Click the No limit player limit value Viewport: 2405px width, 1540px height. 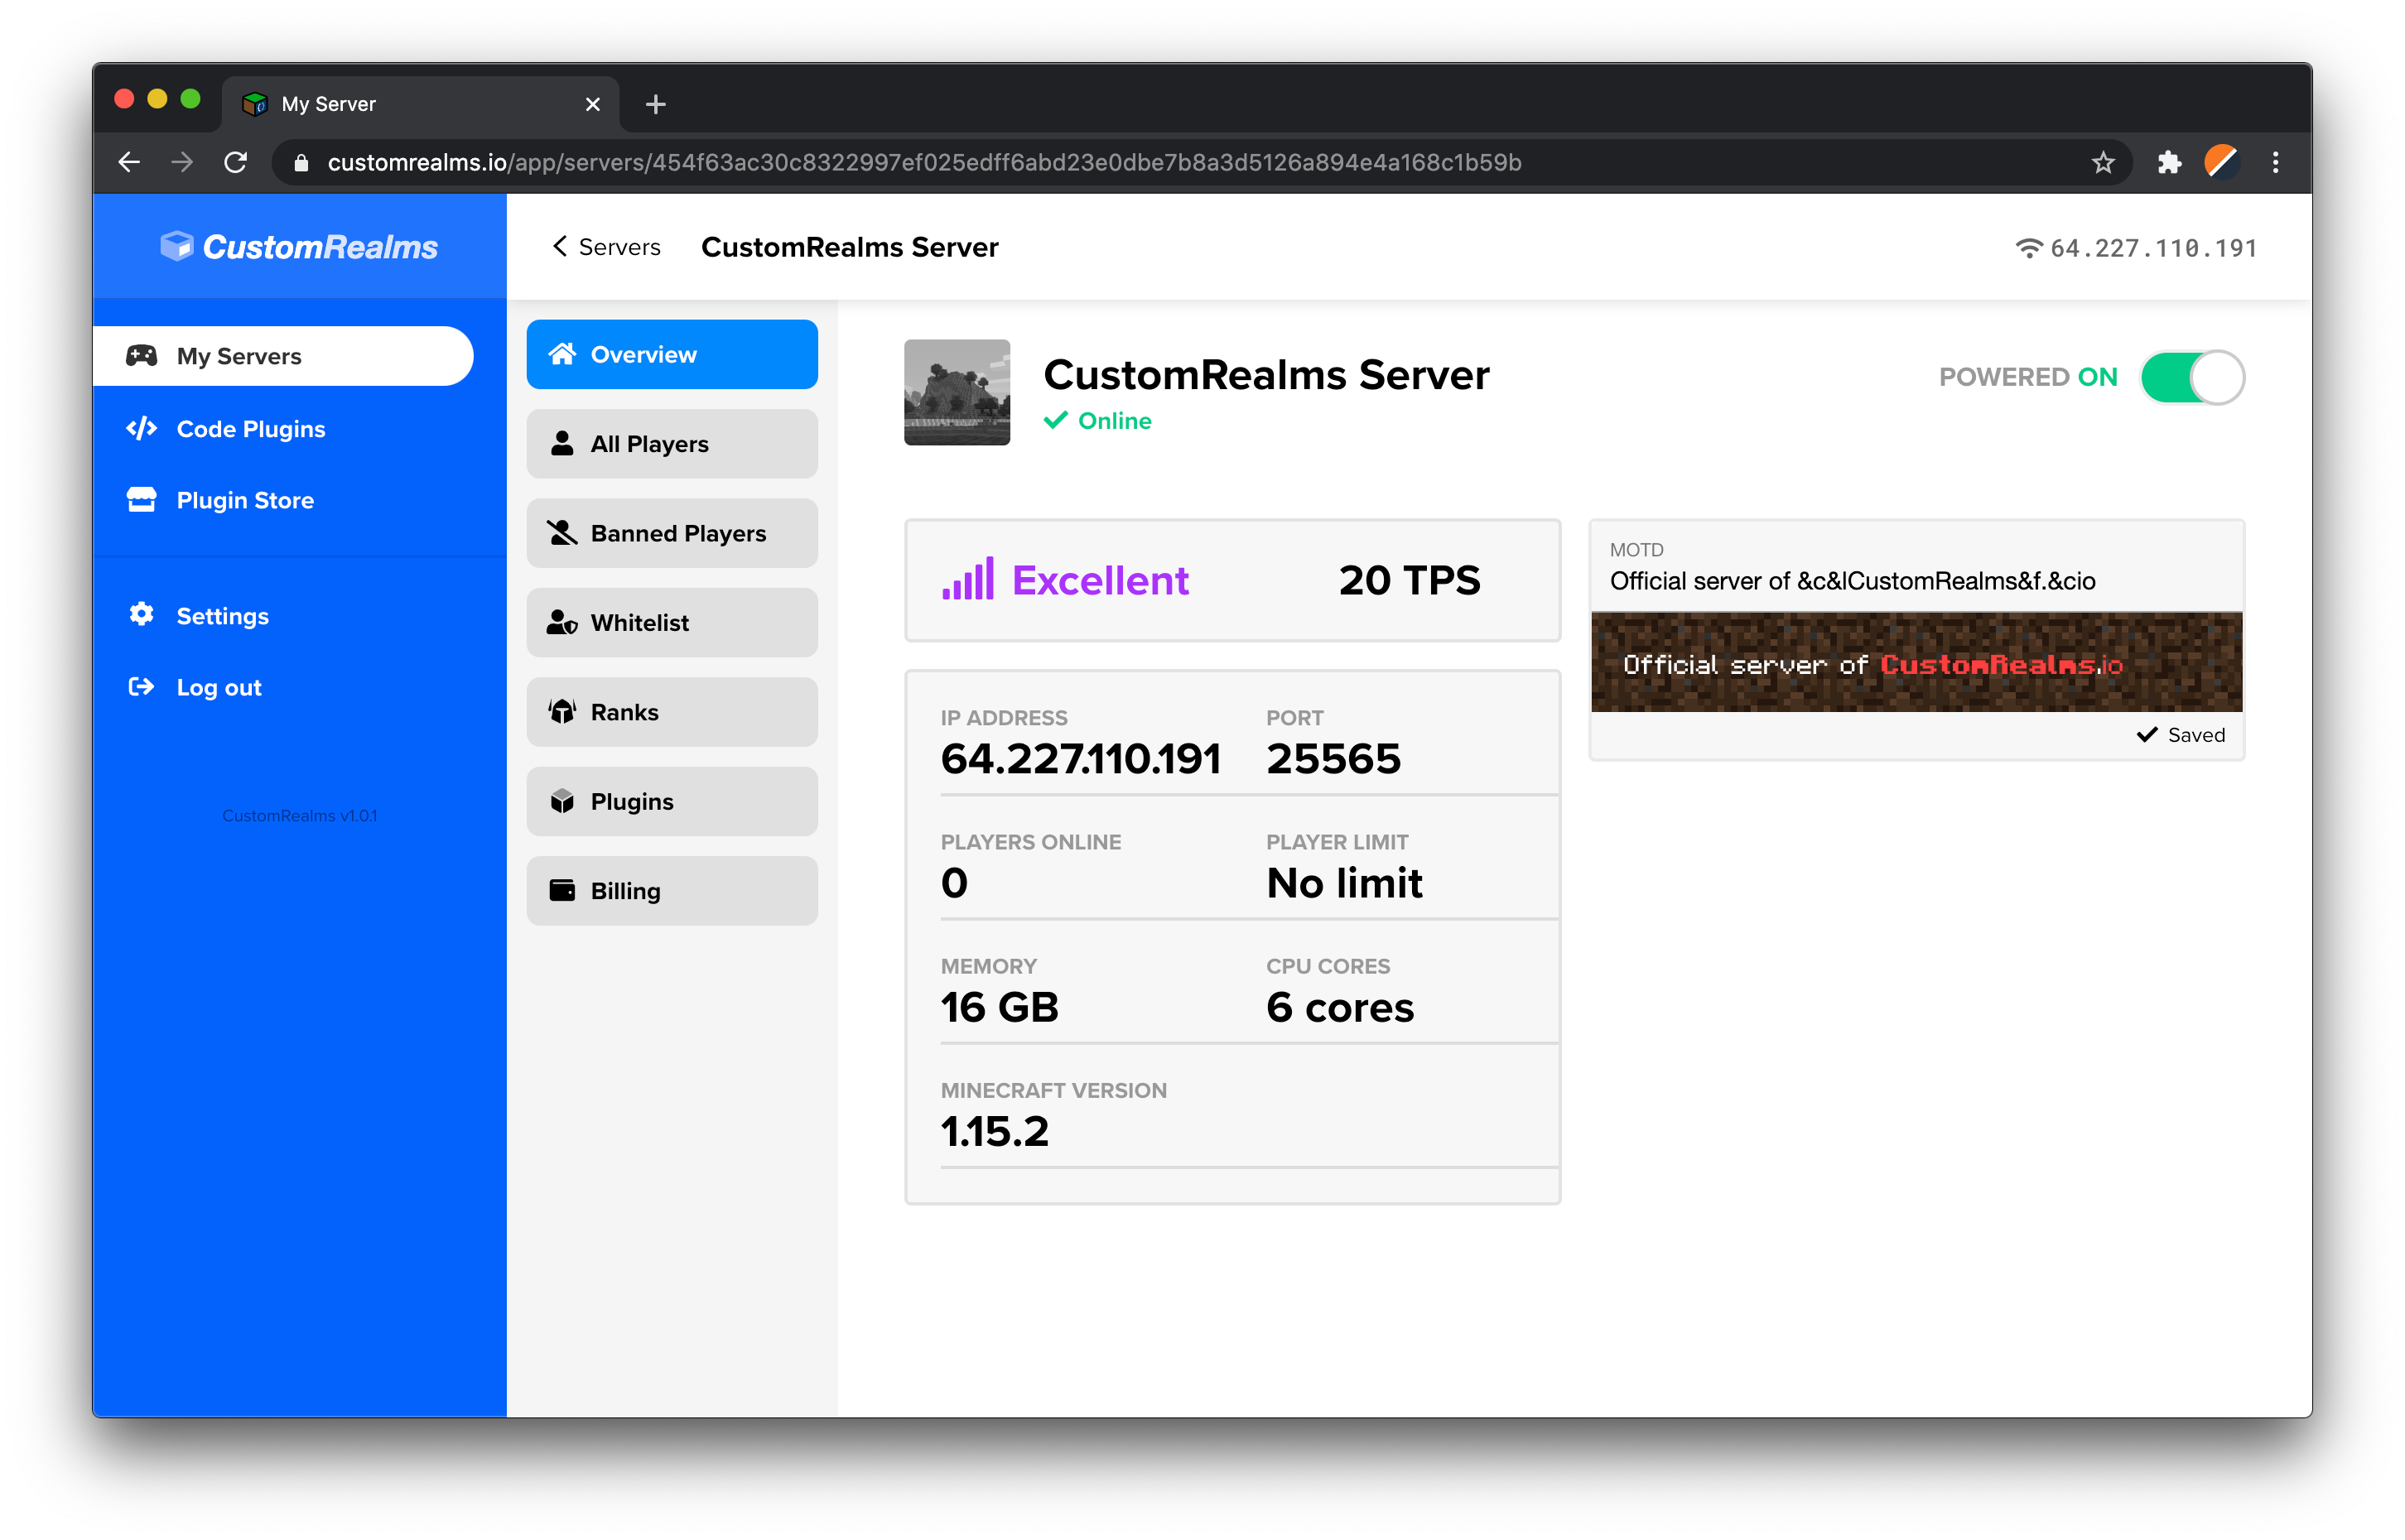click(1344, 883)
